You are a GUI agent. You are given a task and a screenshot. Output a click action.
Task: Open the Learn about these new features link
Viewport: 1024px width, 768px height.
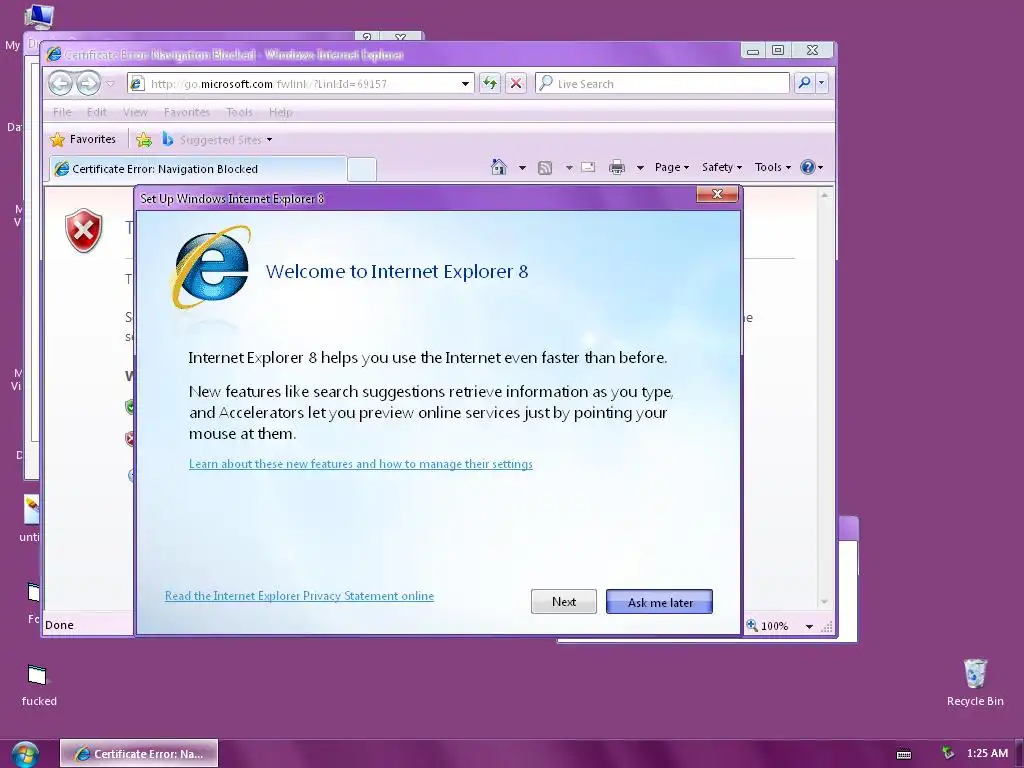(x=360, y=464)
